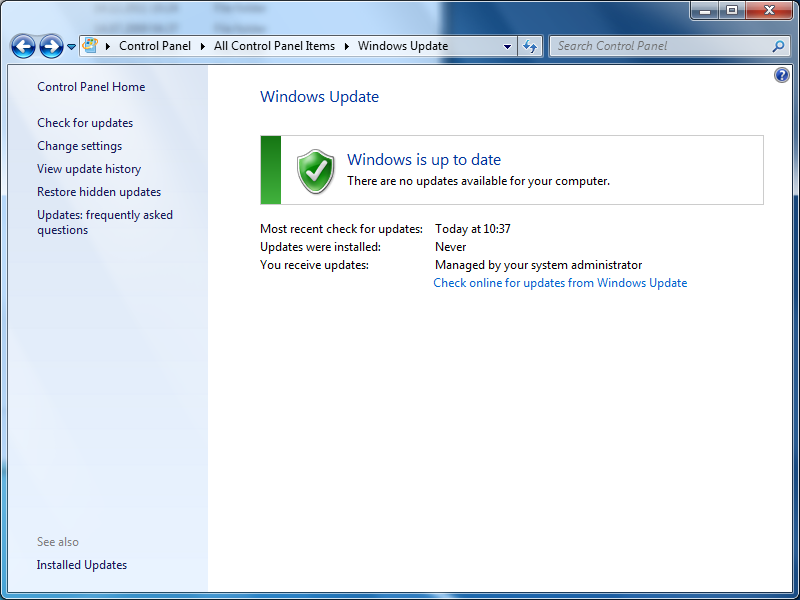This screenshot has height=600, width=800.
Task: Open Control Panel Home
Action: coord(91,87)
